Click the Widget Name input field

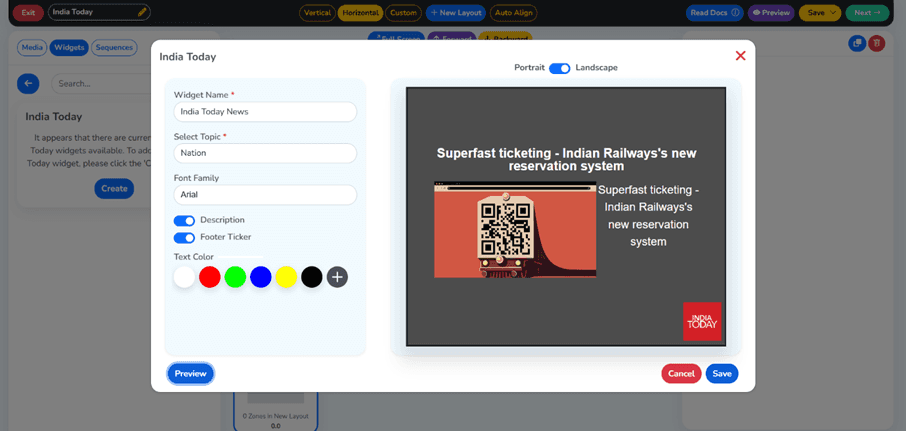265,112
